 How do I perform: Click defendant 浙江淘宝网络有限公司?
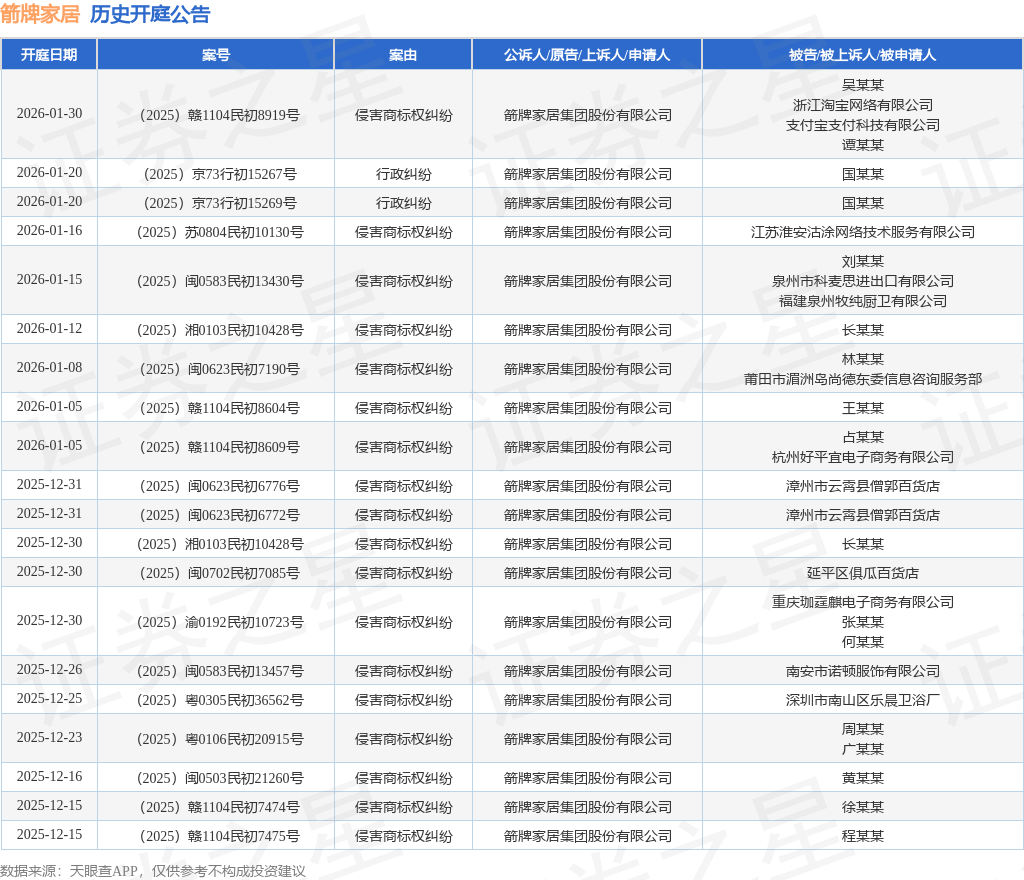click(x=863, y=105)
